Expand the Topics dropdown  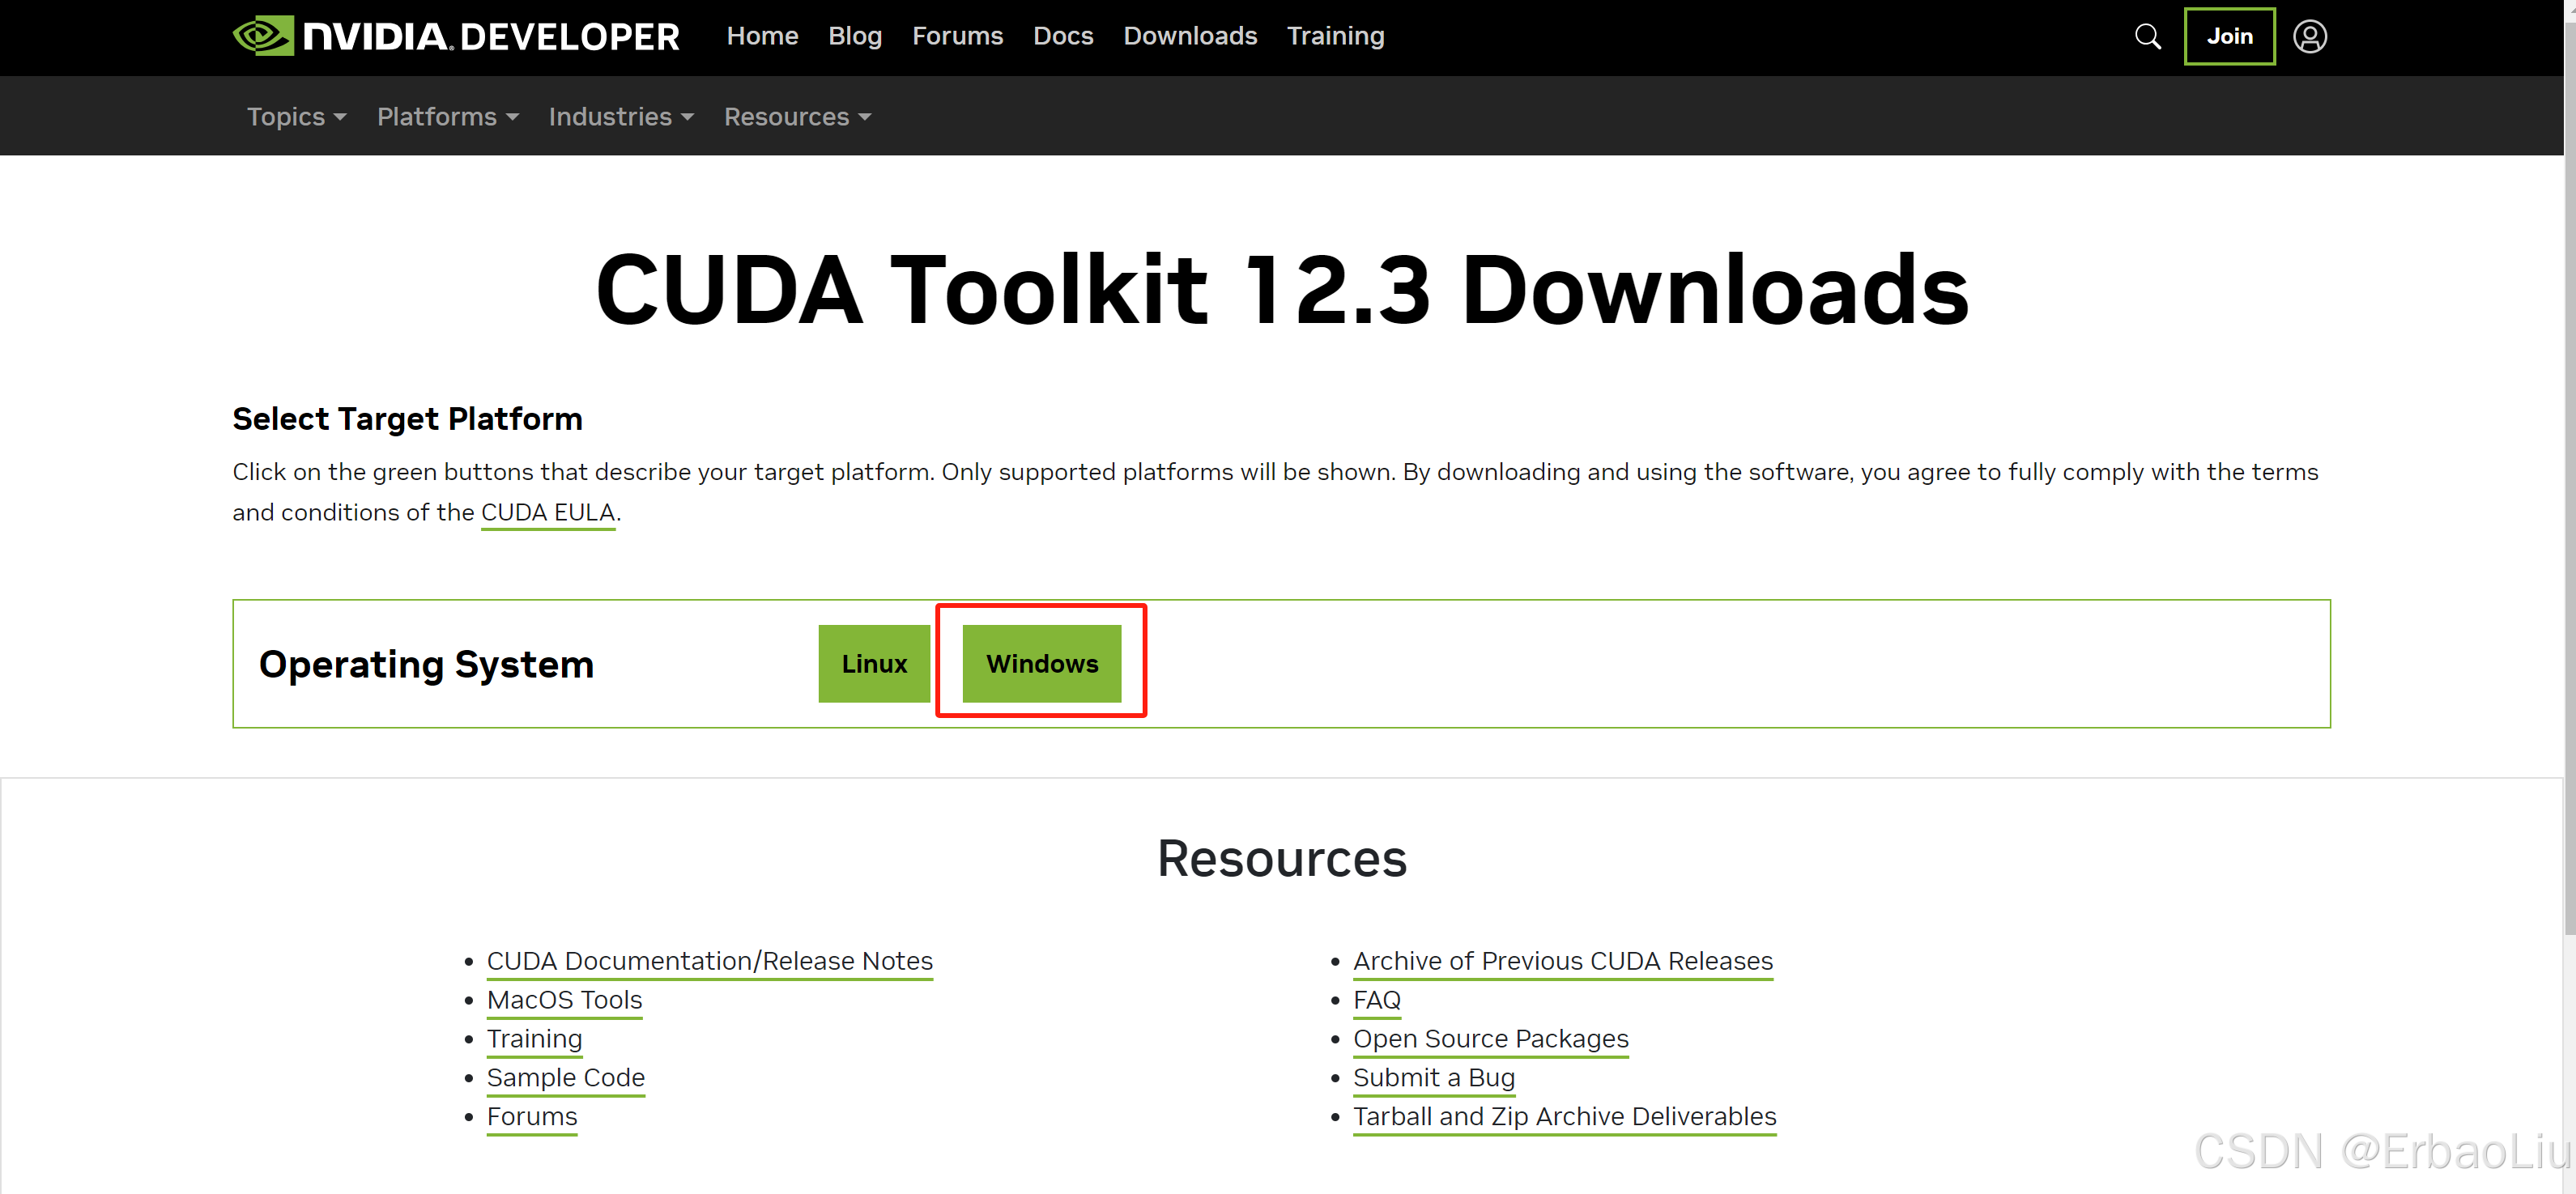pos(297,117)
